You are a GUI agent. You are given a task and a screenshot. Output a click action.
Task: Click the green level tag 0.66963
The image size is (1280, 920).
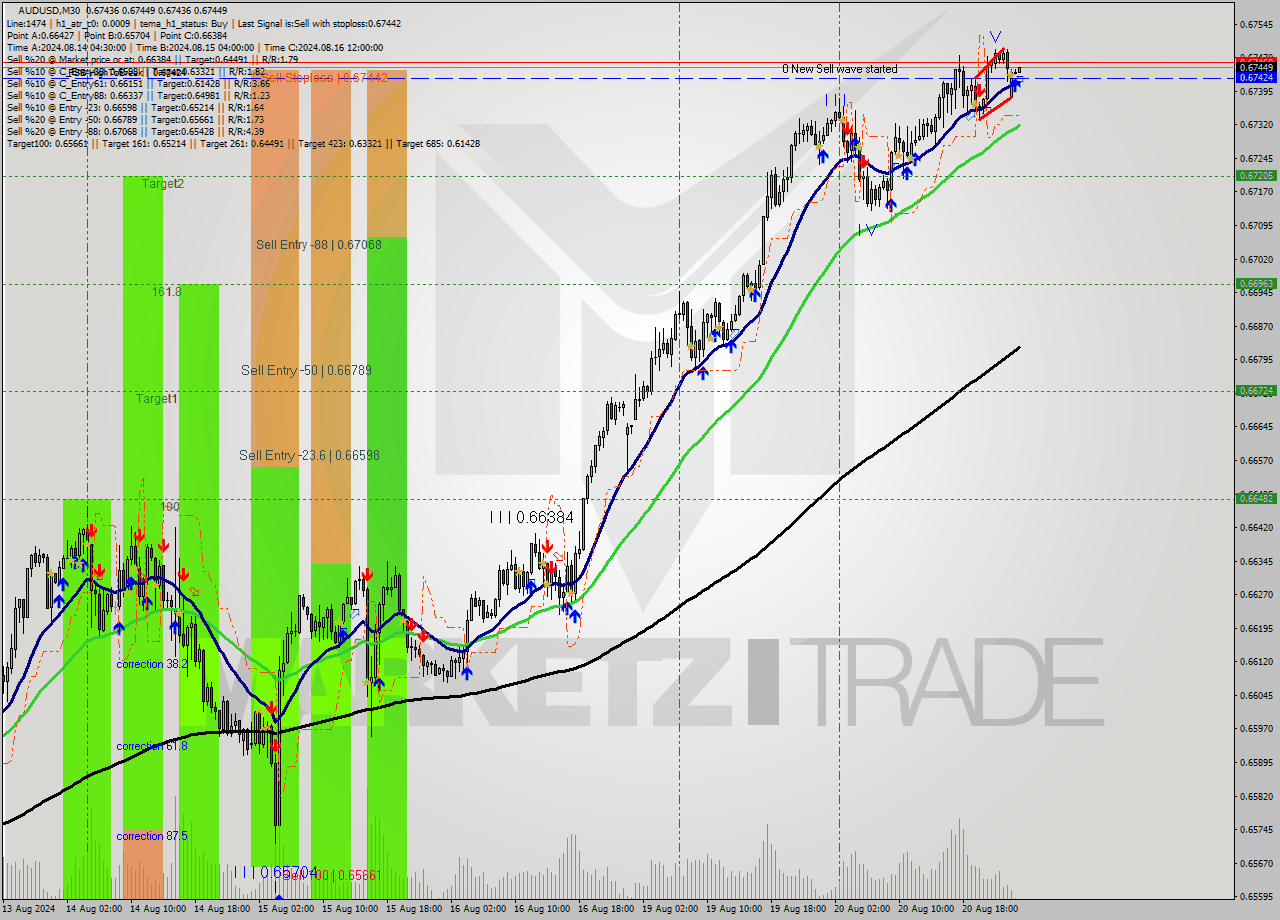coord(1256,283)
